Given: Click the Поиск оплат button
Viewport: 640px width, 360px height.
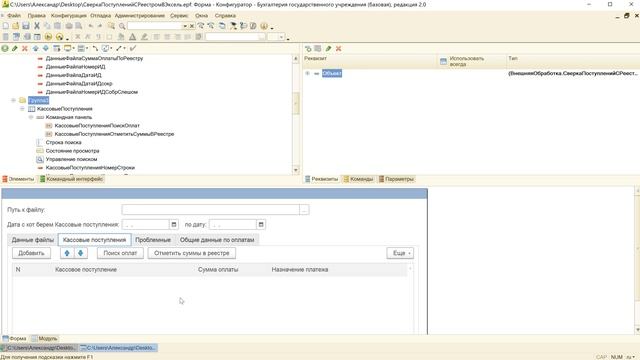Looking at the screenshot, I should tap(120, 253).
